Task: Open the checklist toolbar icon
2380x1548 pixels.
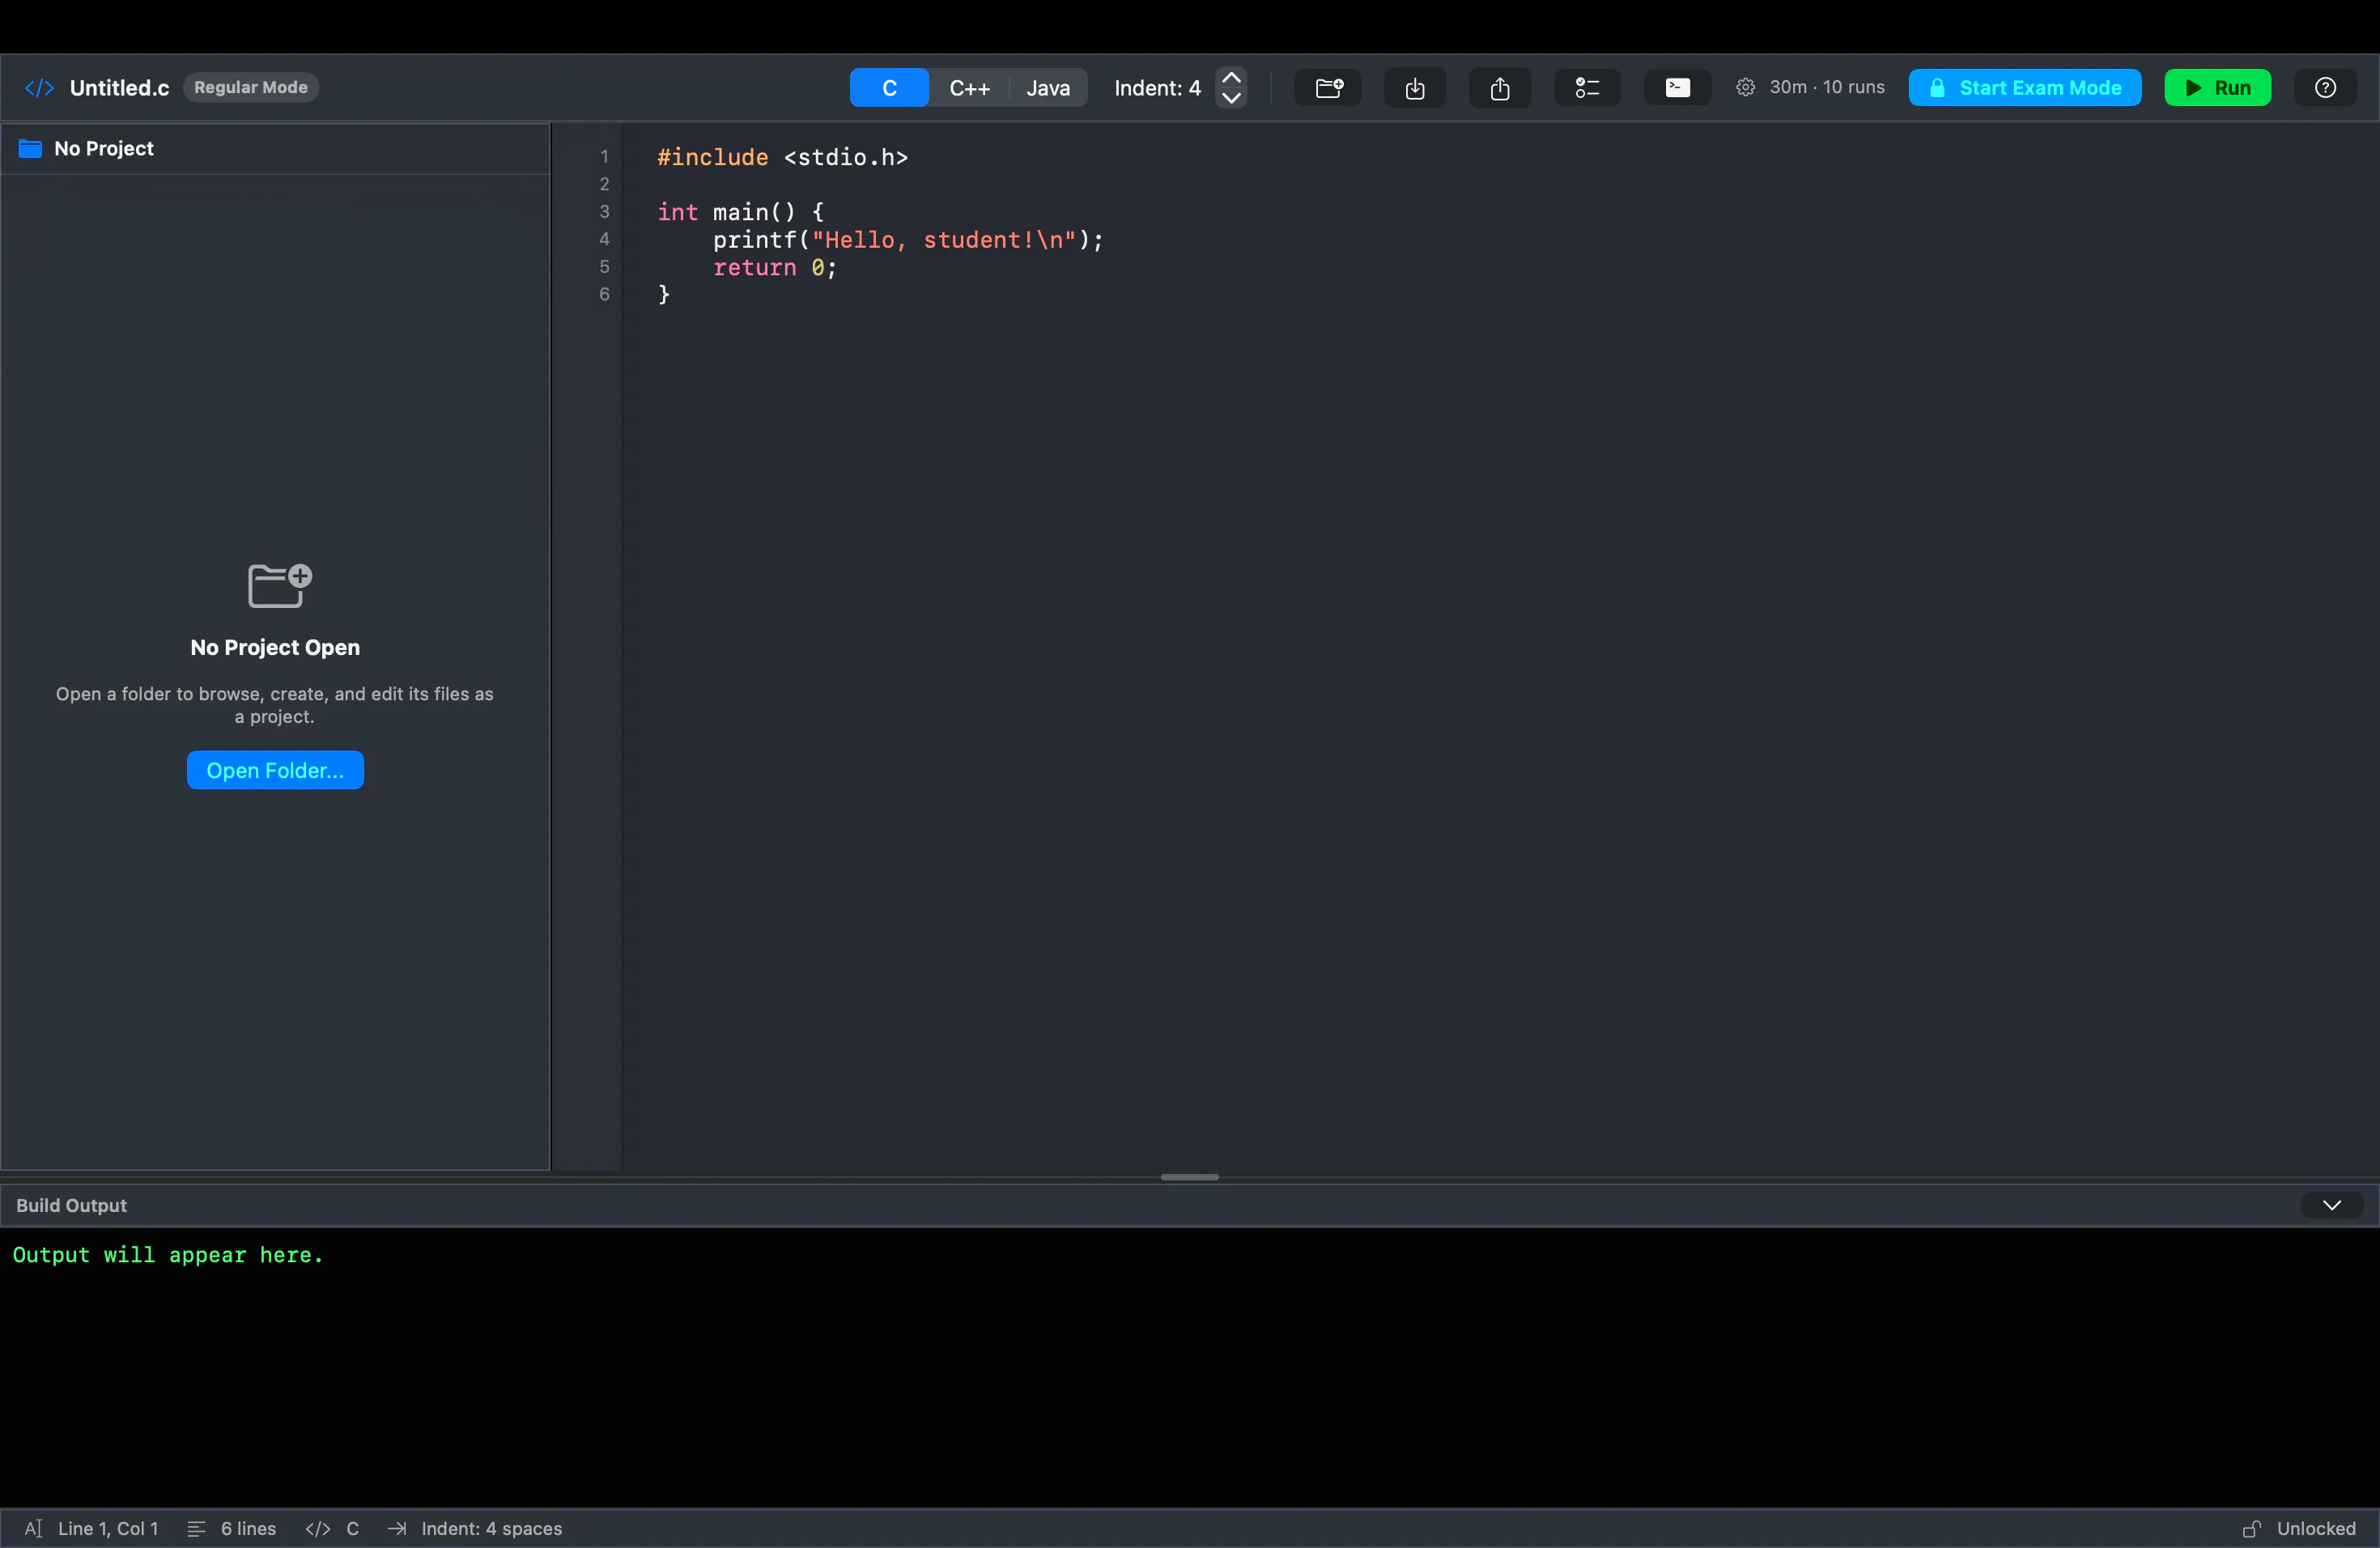Action: [1587, 88]
